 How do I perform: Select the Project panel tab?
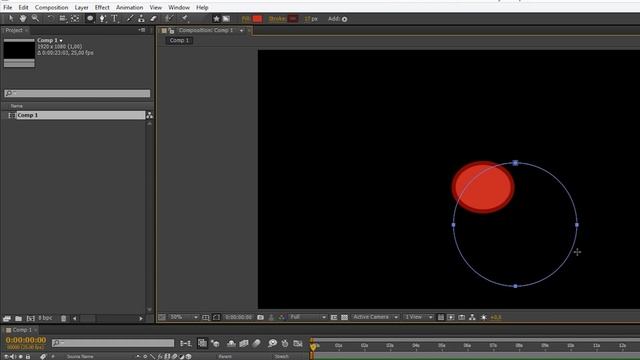[x=14, y=30]
